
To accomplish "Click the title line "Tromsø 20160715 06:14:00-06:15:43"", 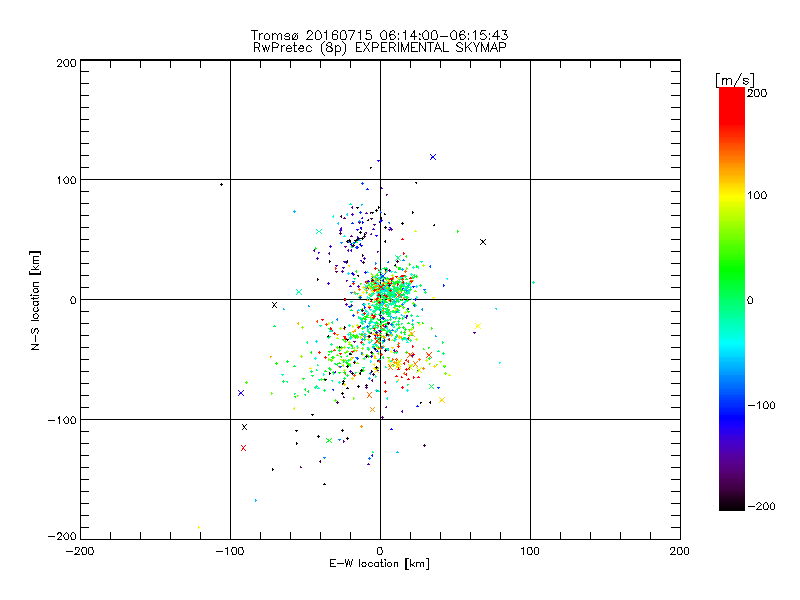I will (x=379, y=35).
